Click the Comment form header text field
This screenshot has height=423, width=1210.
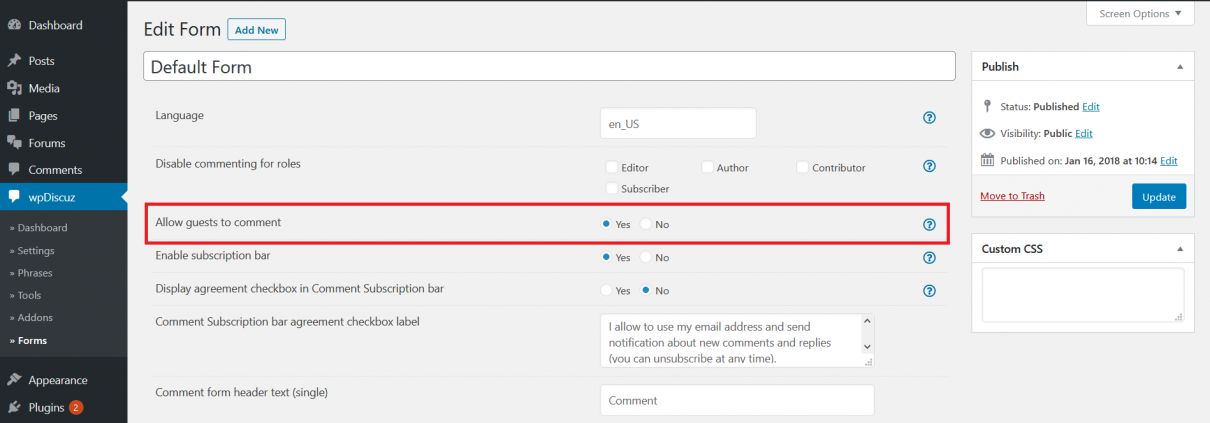[738, 400]
